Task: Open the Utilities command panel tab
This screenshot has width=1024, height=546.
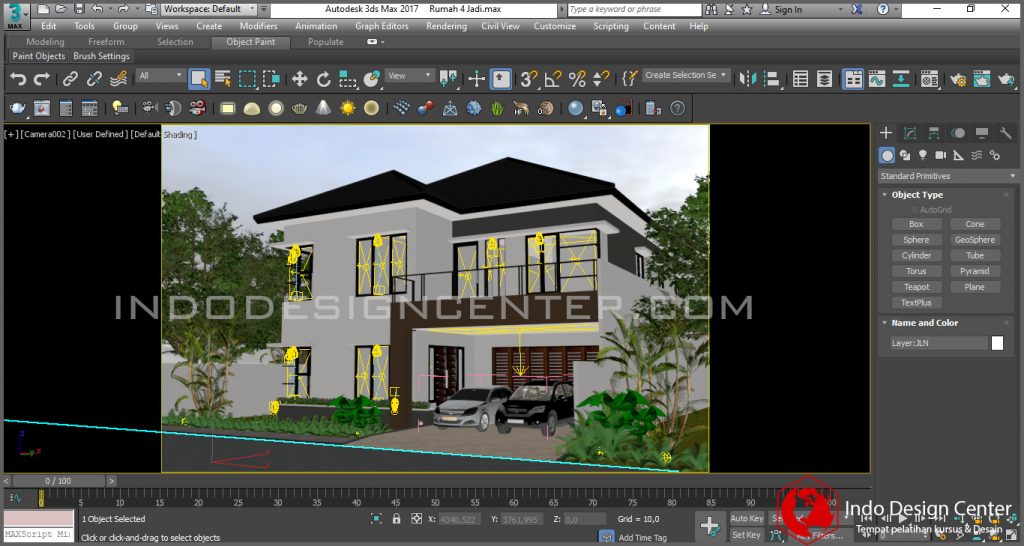Action: pos(1006,133)
